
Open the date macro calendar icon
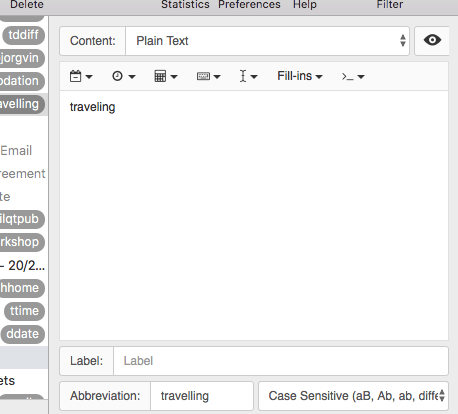click(80, 76)
